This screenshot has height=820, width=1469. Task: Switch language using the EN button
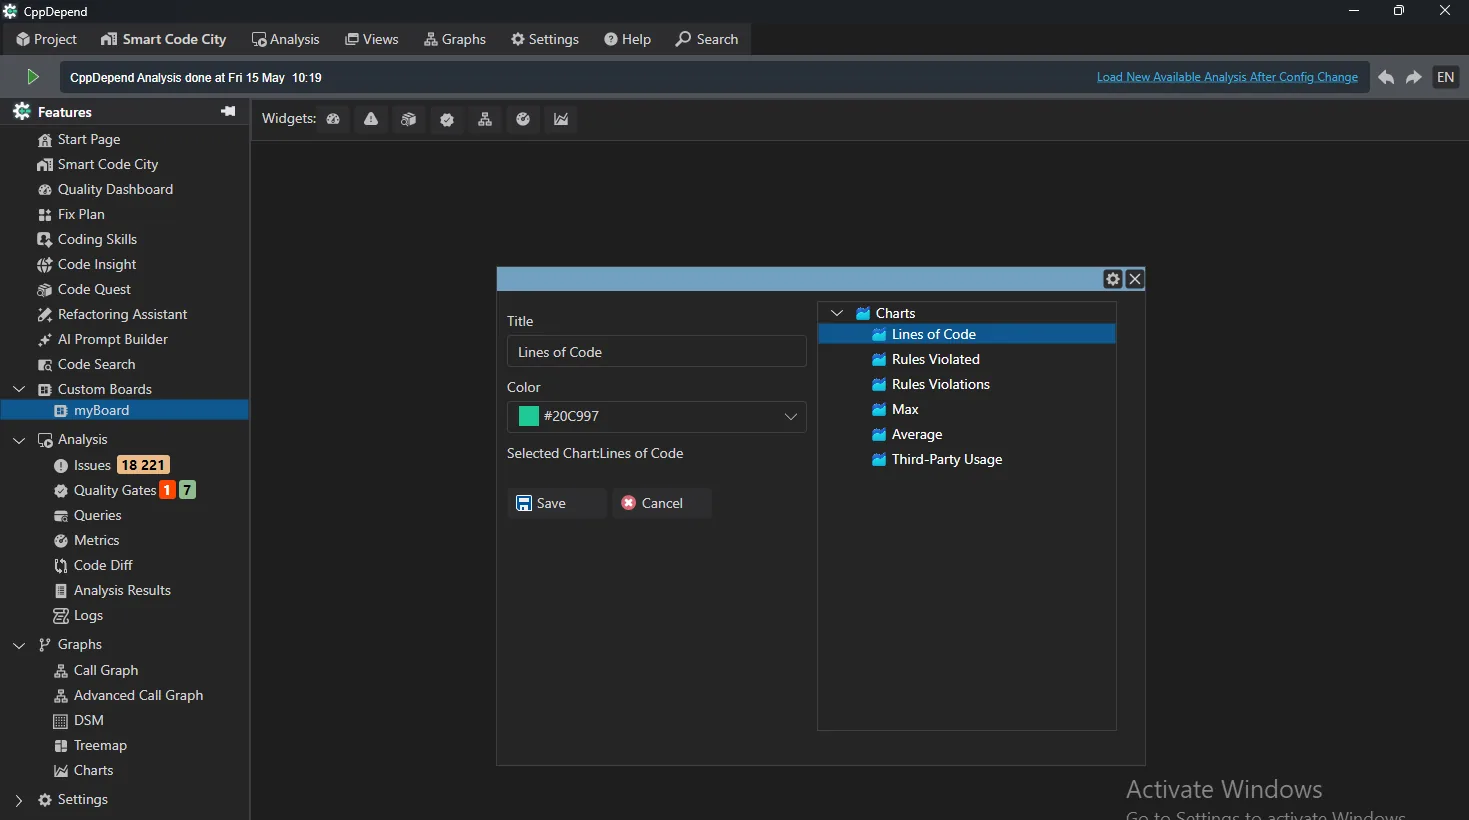point(1446,77)
